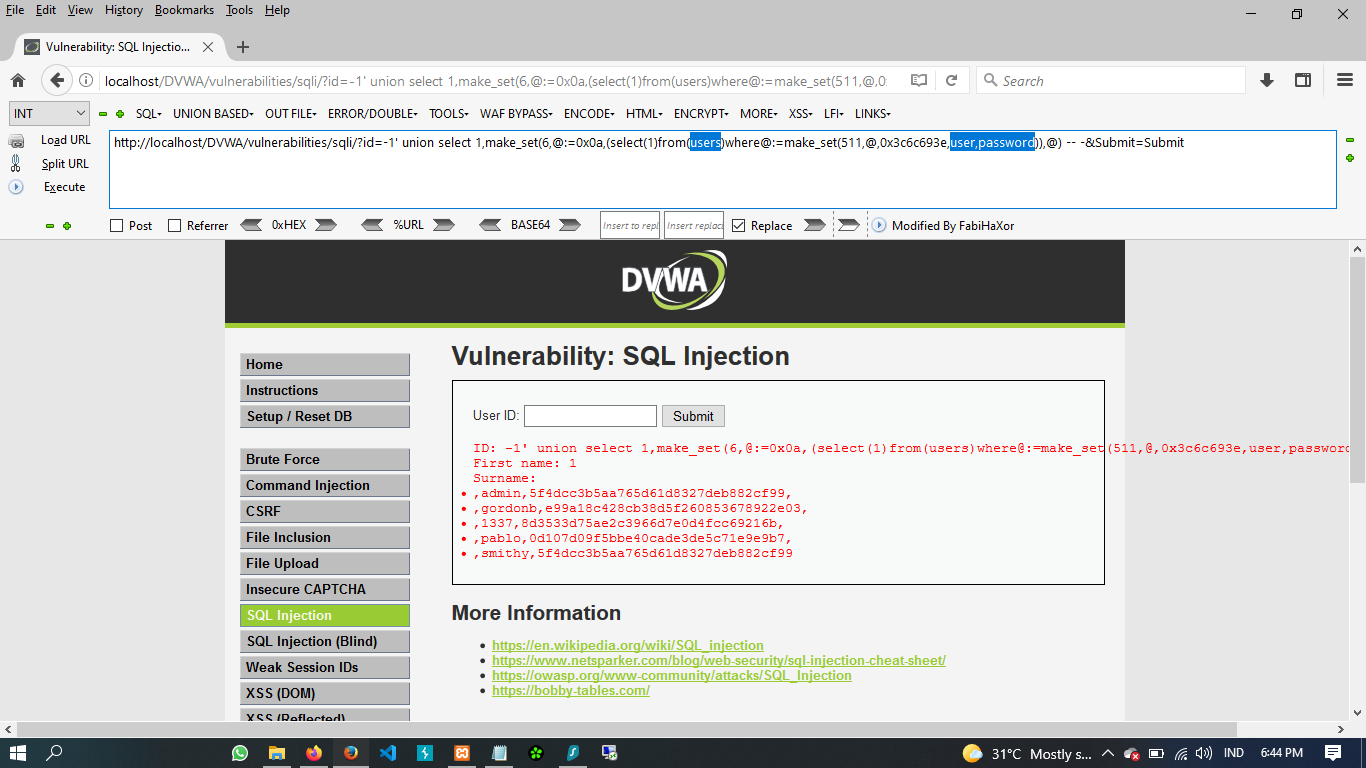Go to the Firefox home page icon
Viewport: 1366px width, 768px height.
tap(18, 81)
